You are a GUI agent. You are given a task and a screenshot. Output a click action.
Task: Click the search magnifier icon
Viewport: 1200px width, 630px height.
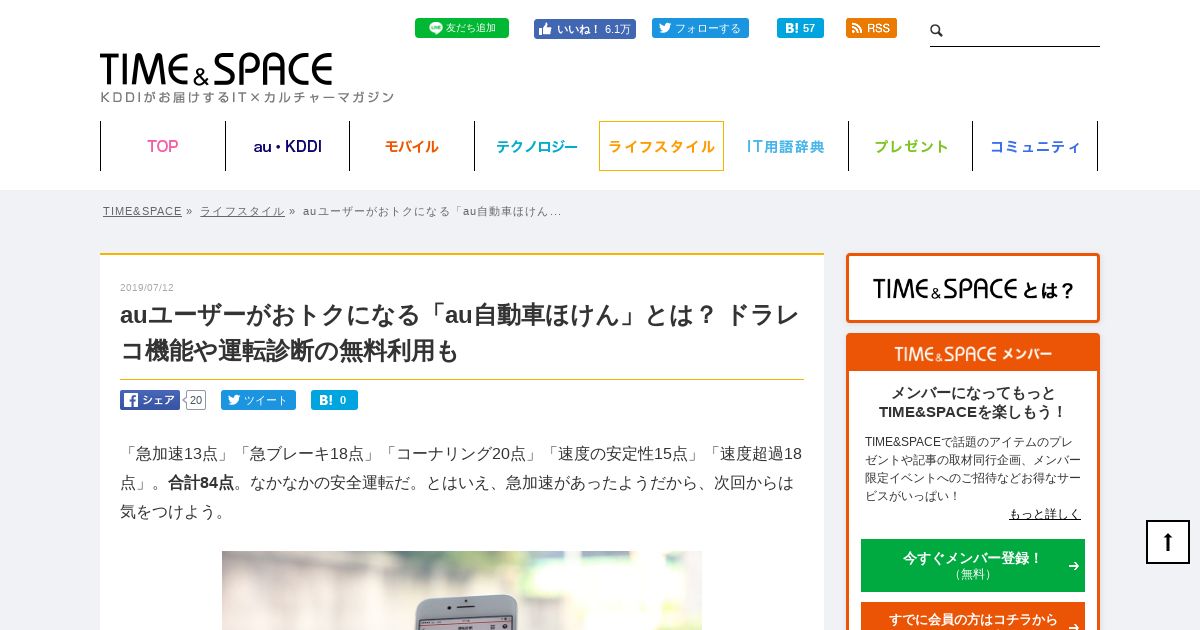[937, 31]
